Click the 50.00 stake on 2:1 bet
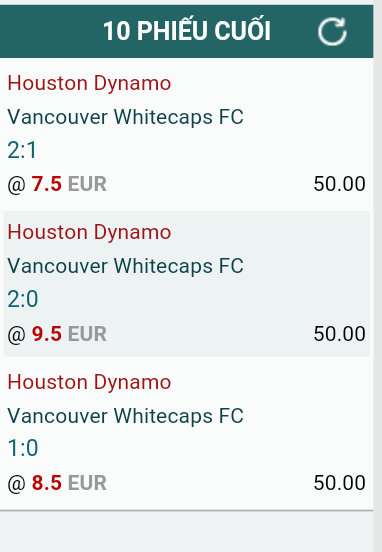Viewport: 382px width, 552px height. coord(339,184)
